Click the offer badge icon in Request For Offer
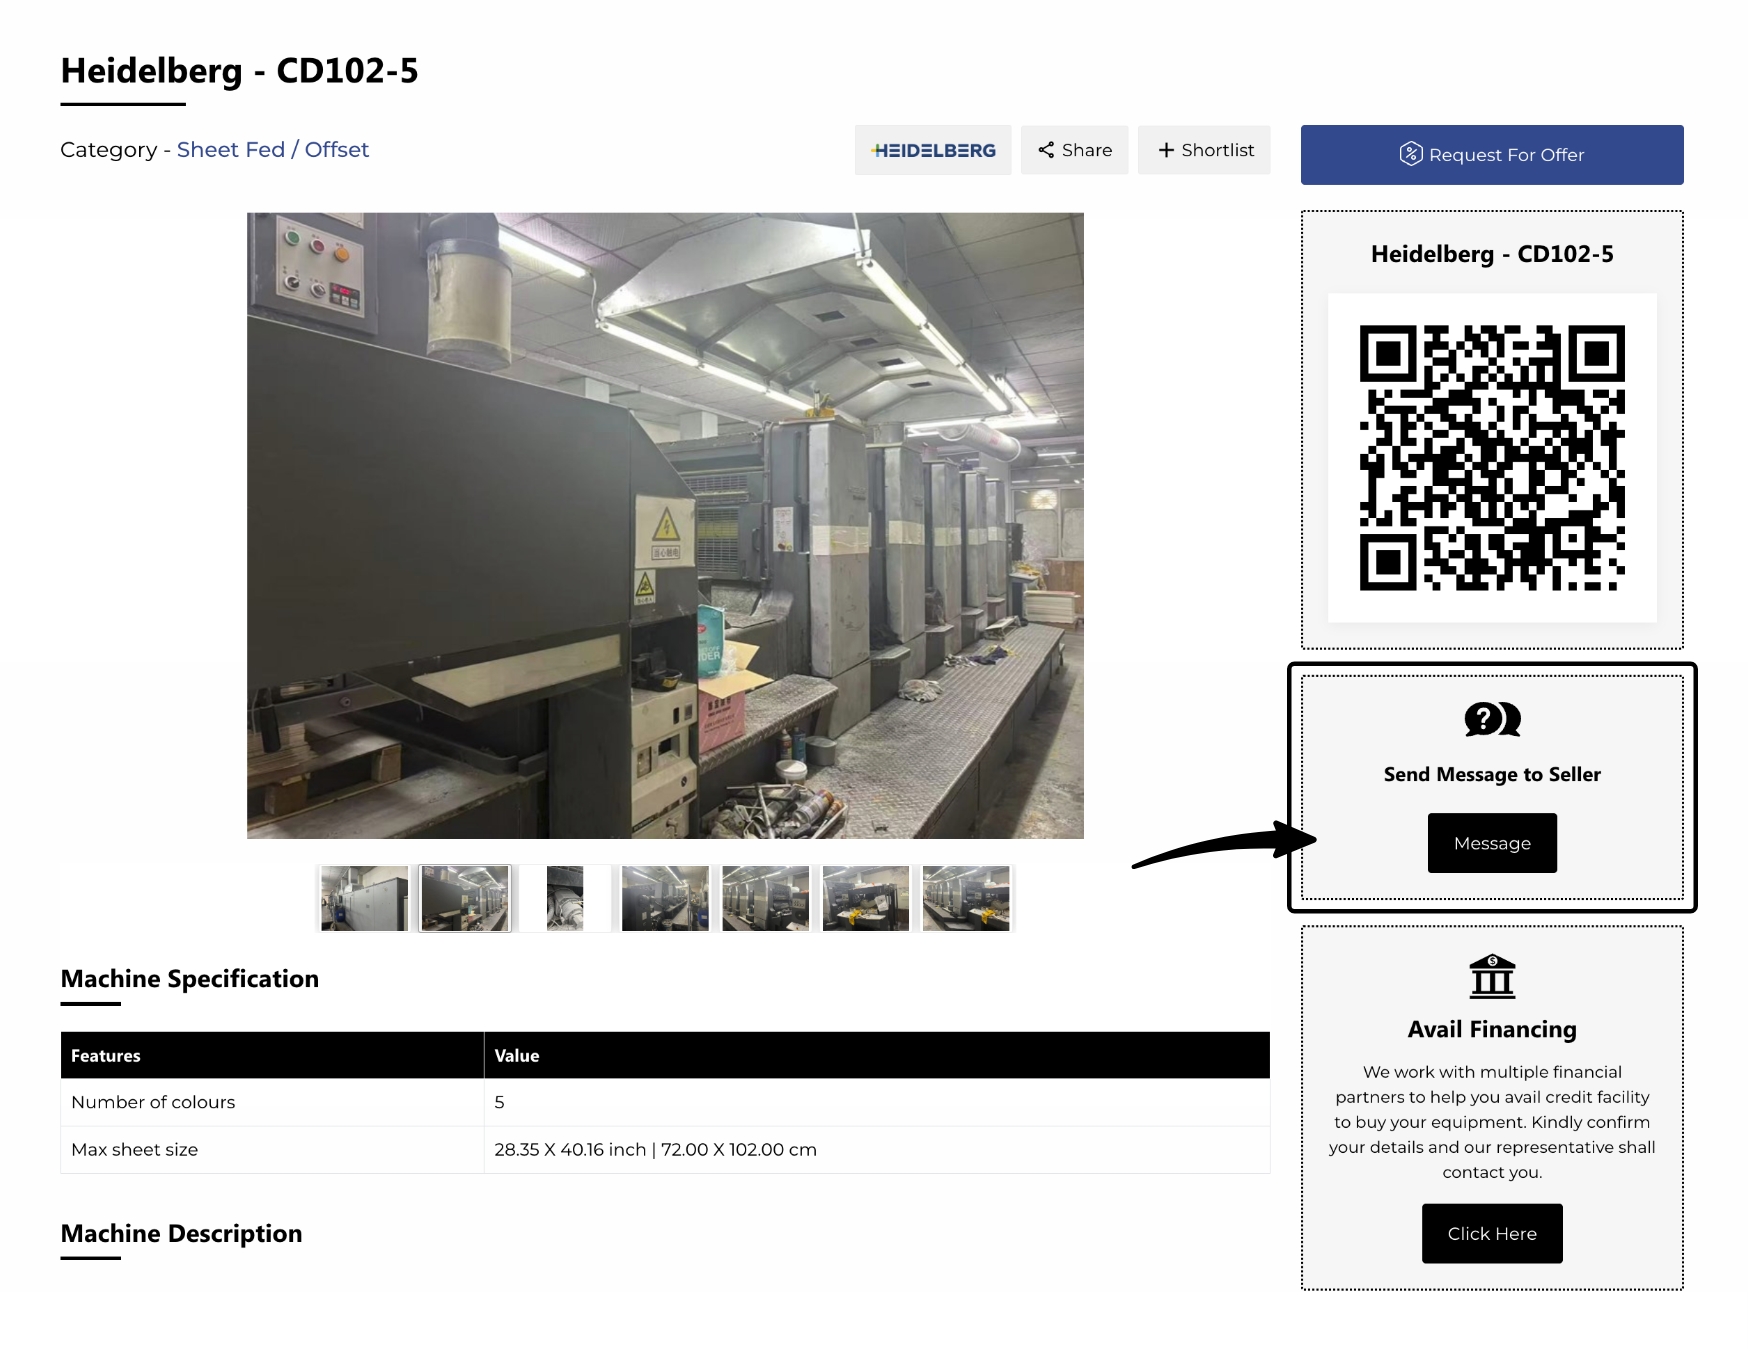The width and height of the screenshot is (1748, 1350). [x=1410, y=154]
